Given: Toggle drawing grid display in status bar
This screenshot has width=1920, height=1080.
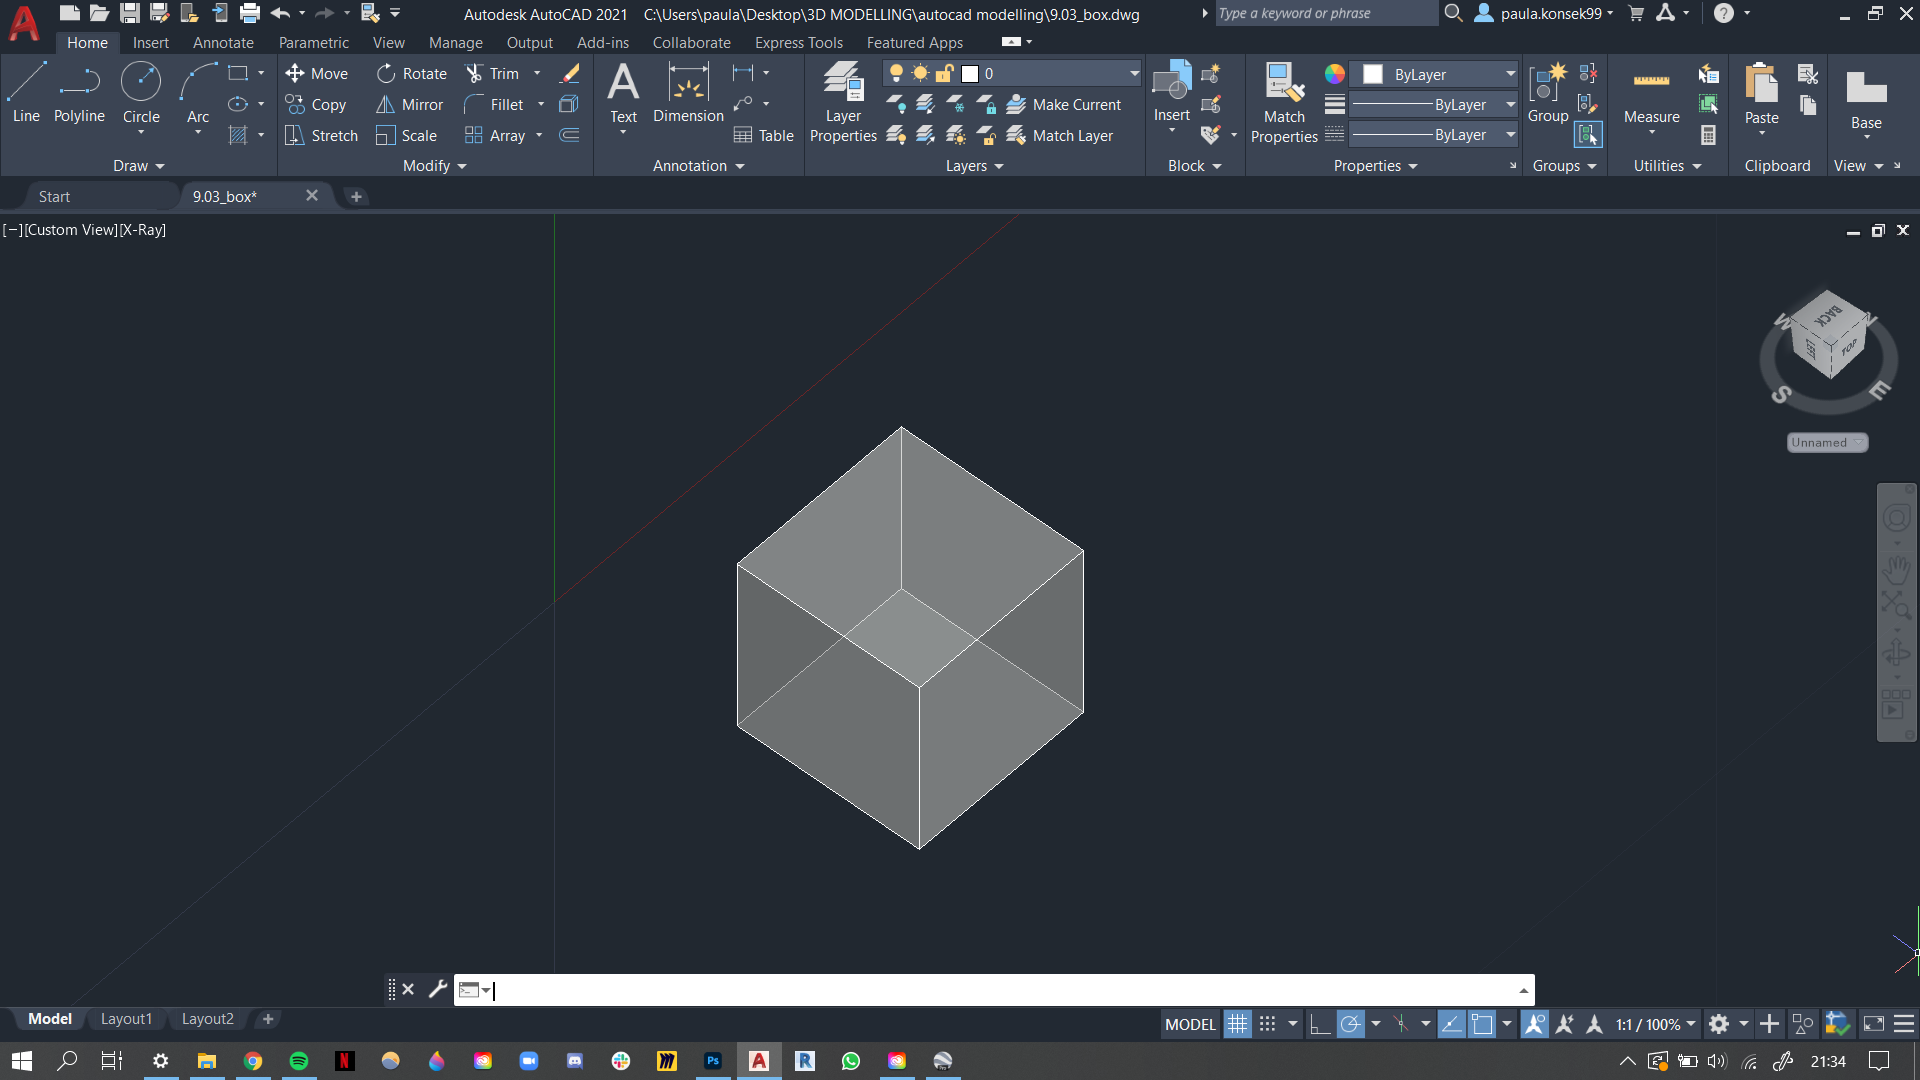Looking at the screenshot, I should click(1237, 1024).
